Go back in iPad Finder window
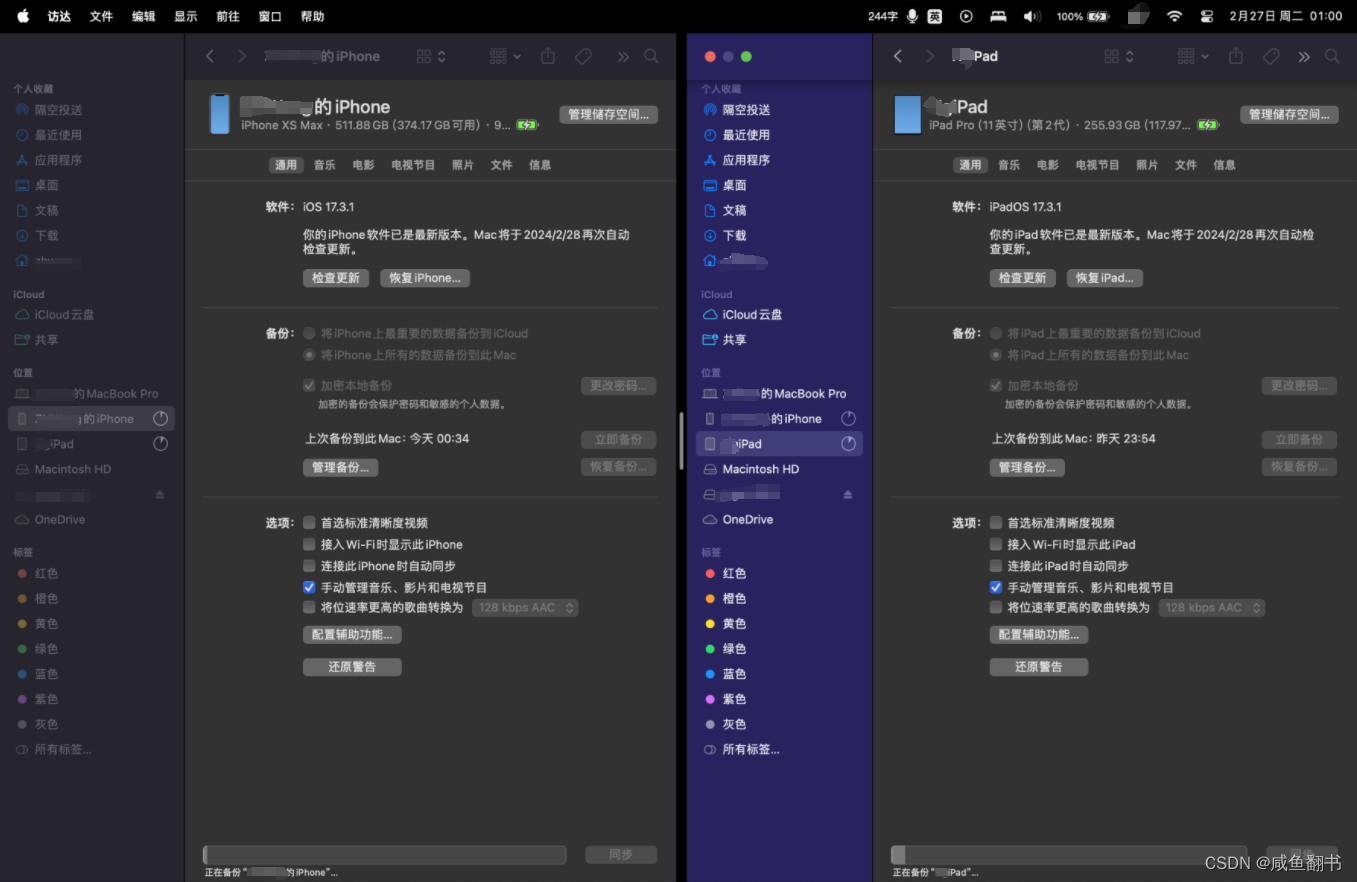The height and width of the screenshot is (882, 1357). 898,57
